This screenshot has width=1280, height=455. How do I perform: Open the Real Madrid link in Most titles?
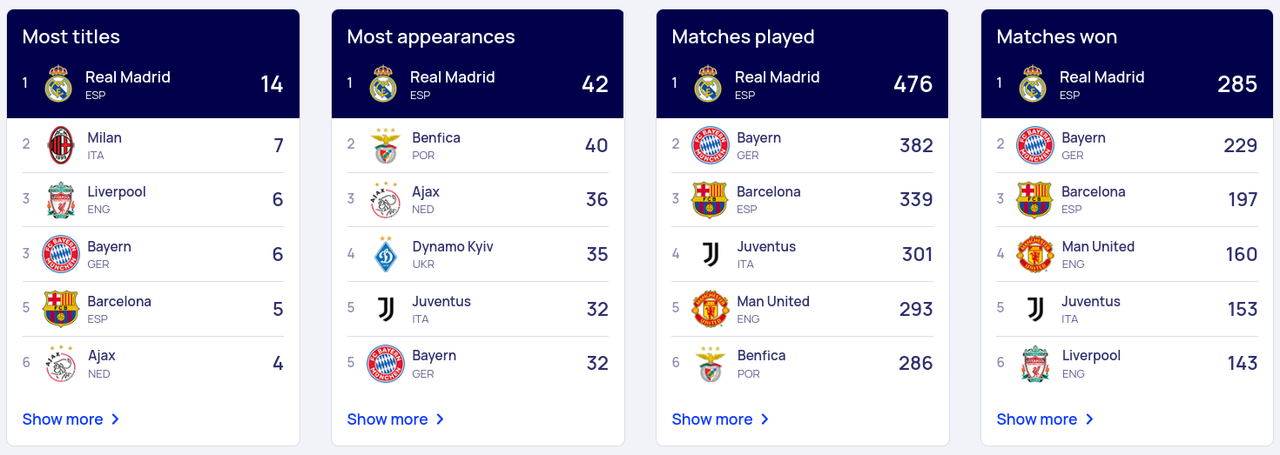(x=128, y=77)
